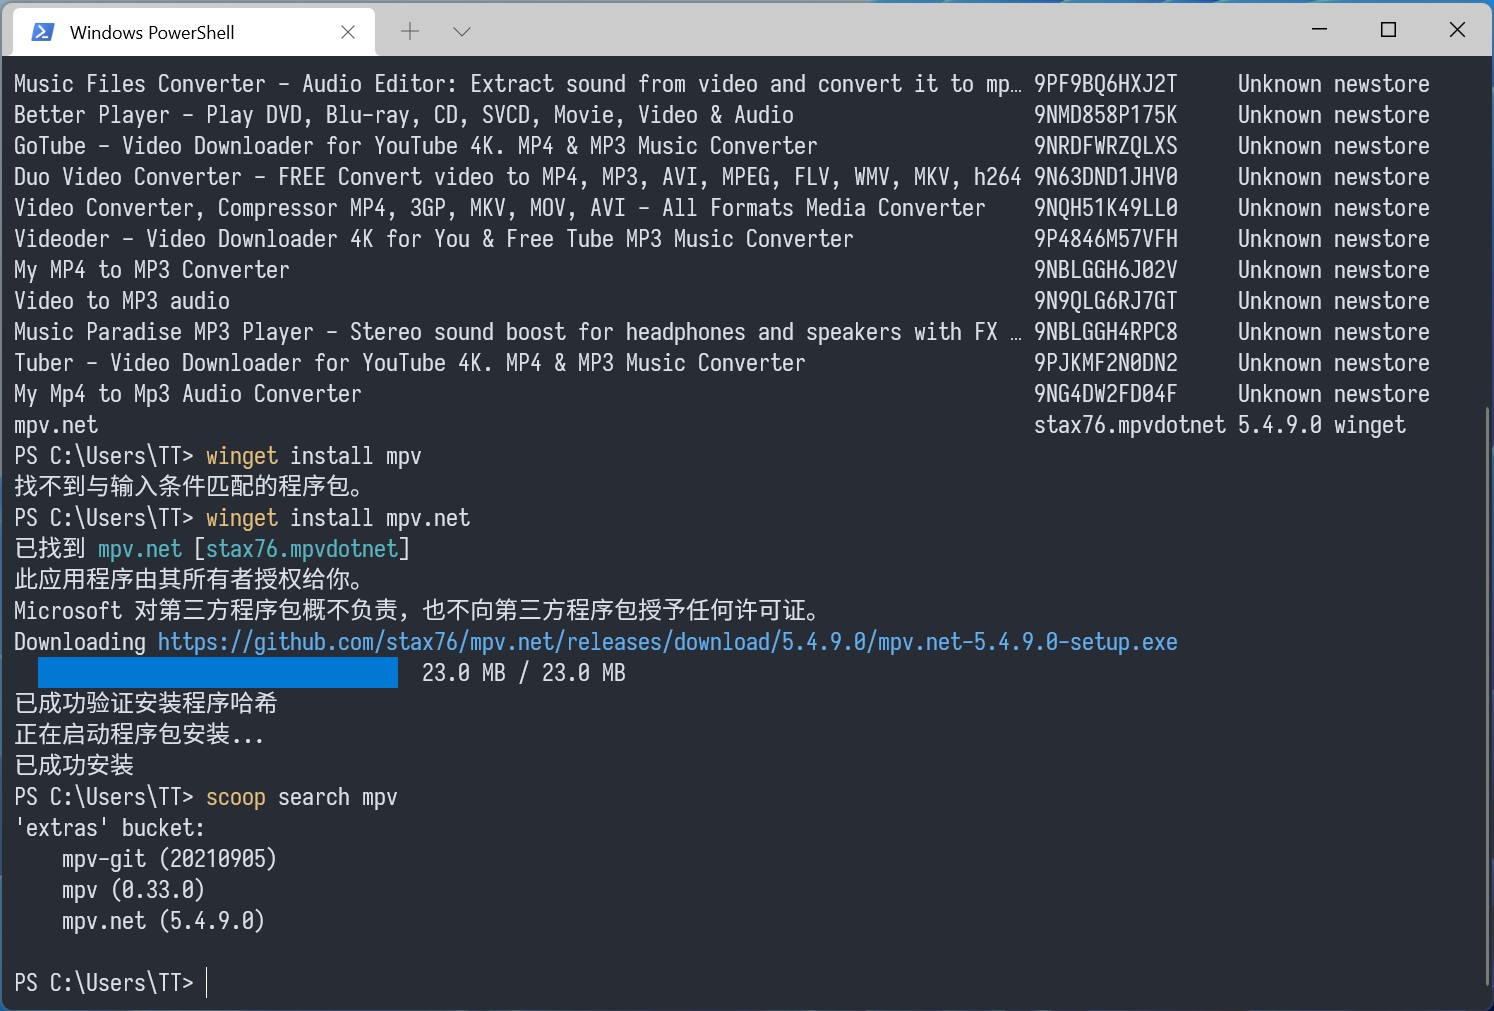Viewport: 1494px width, 1011px height.
Task: Open the mpv.net-5.4.9.0-setup.exe GitHub link
Action: [x=667, y=642]
